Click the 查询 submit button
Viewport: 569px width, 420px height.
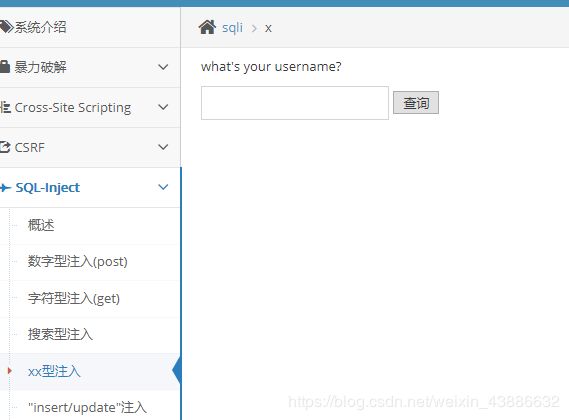click(416, 103)
